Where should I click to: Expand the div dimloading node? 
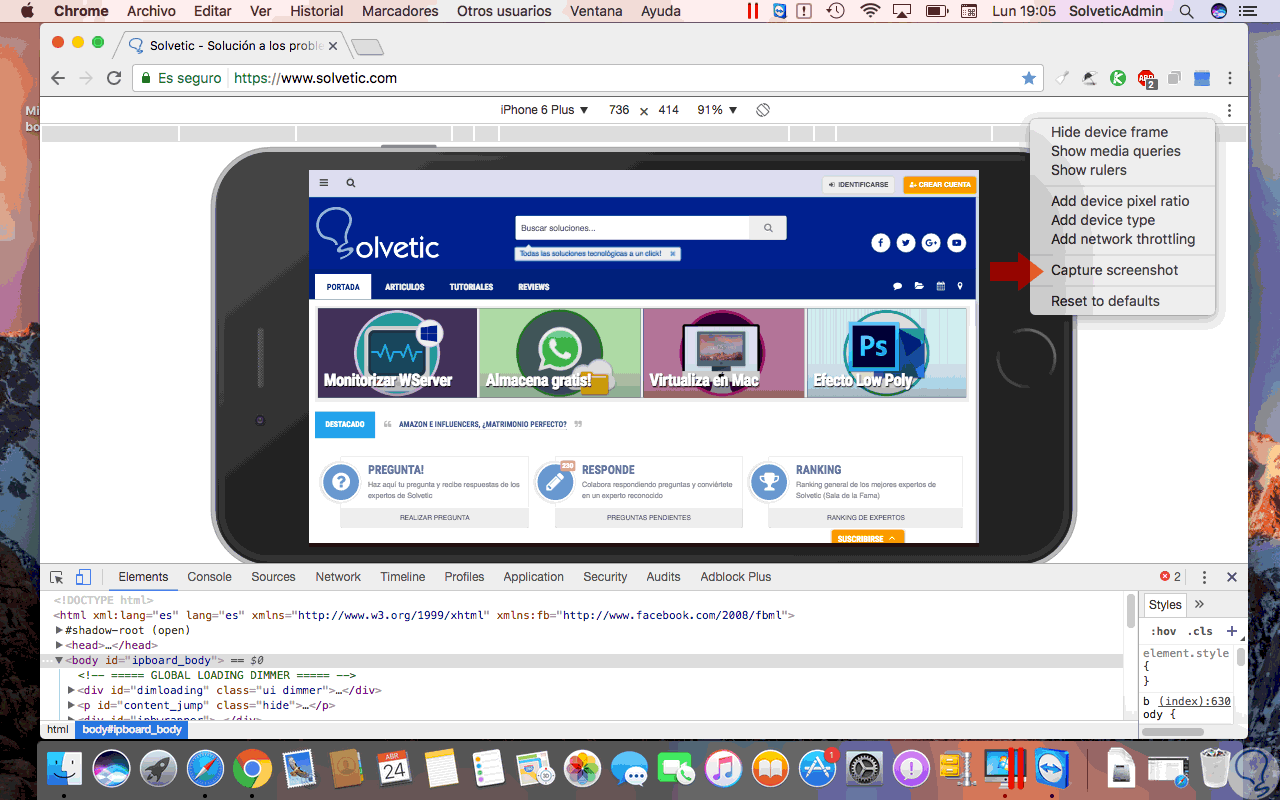71,690
